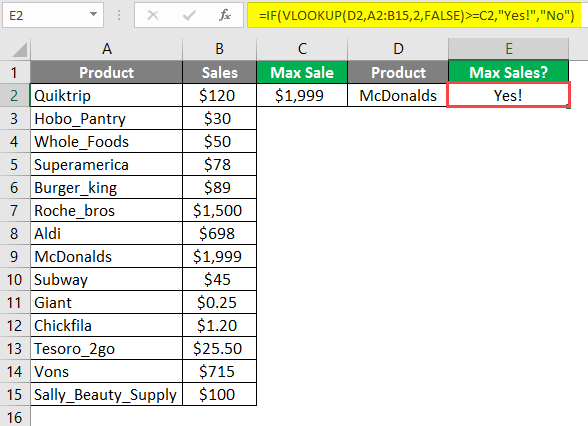Select the 'Giant' cell
The image size is (588, 426).
coord(106,302)
